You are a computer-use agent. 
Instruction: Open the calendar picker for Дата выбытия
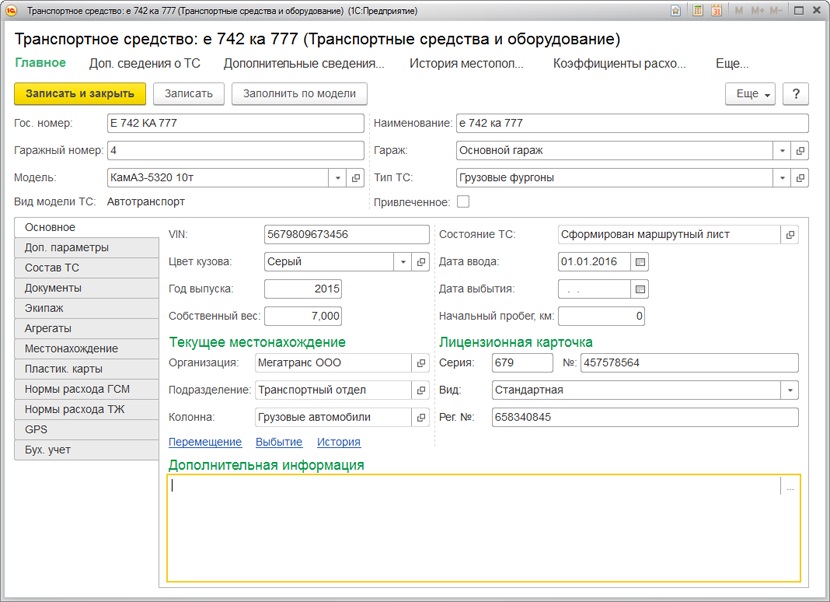(640, 289)
